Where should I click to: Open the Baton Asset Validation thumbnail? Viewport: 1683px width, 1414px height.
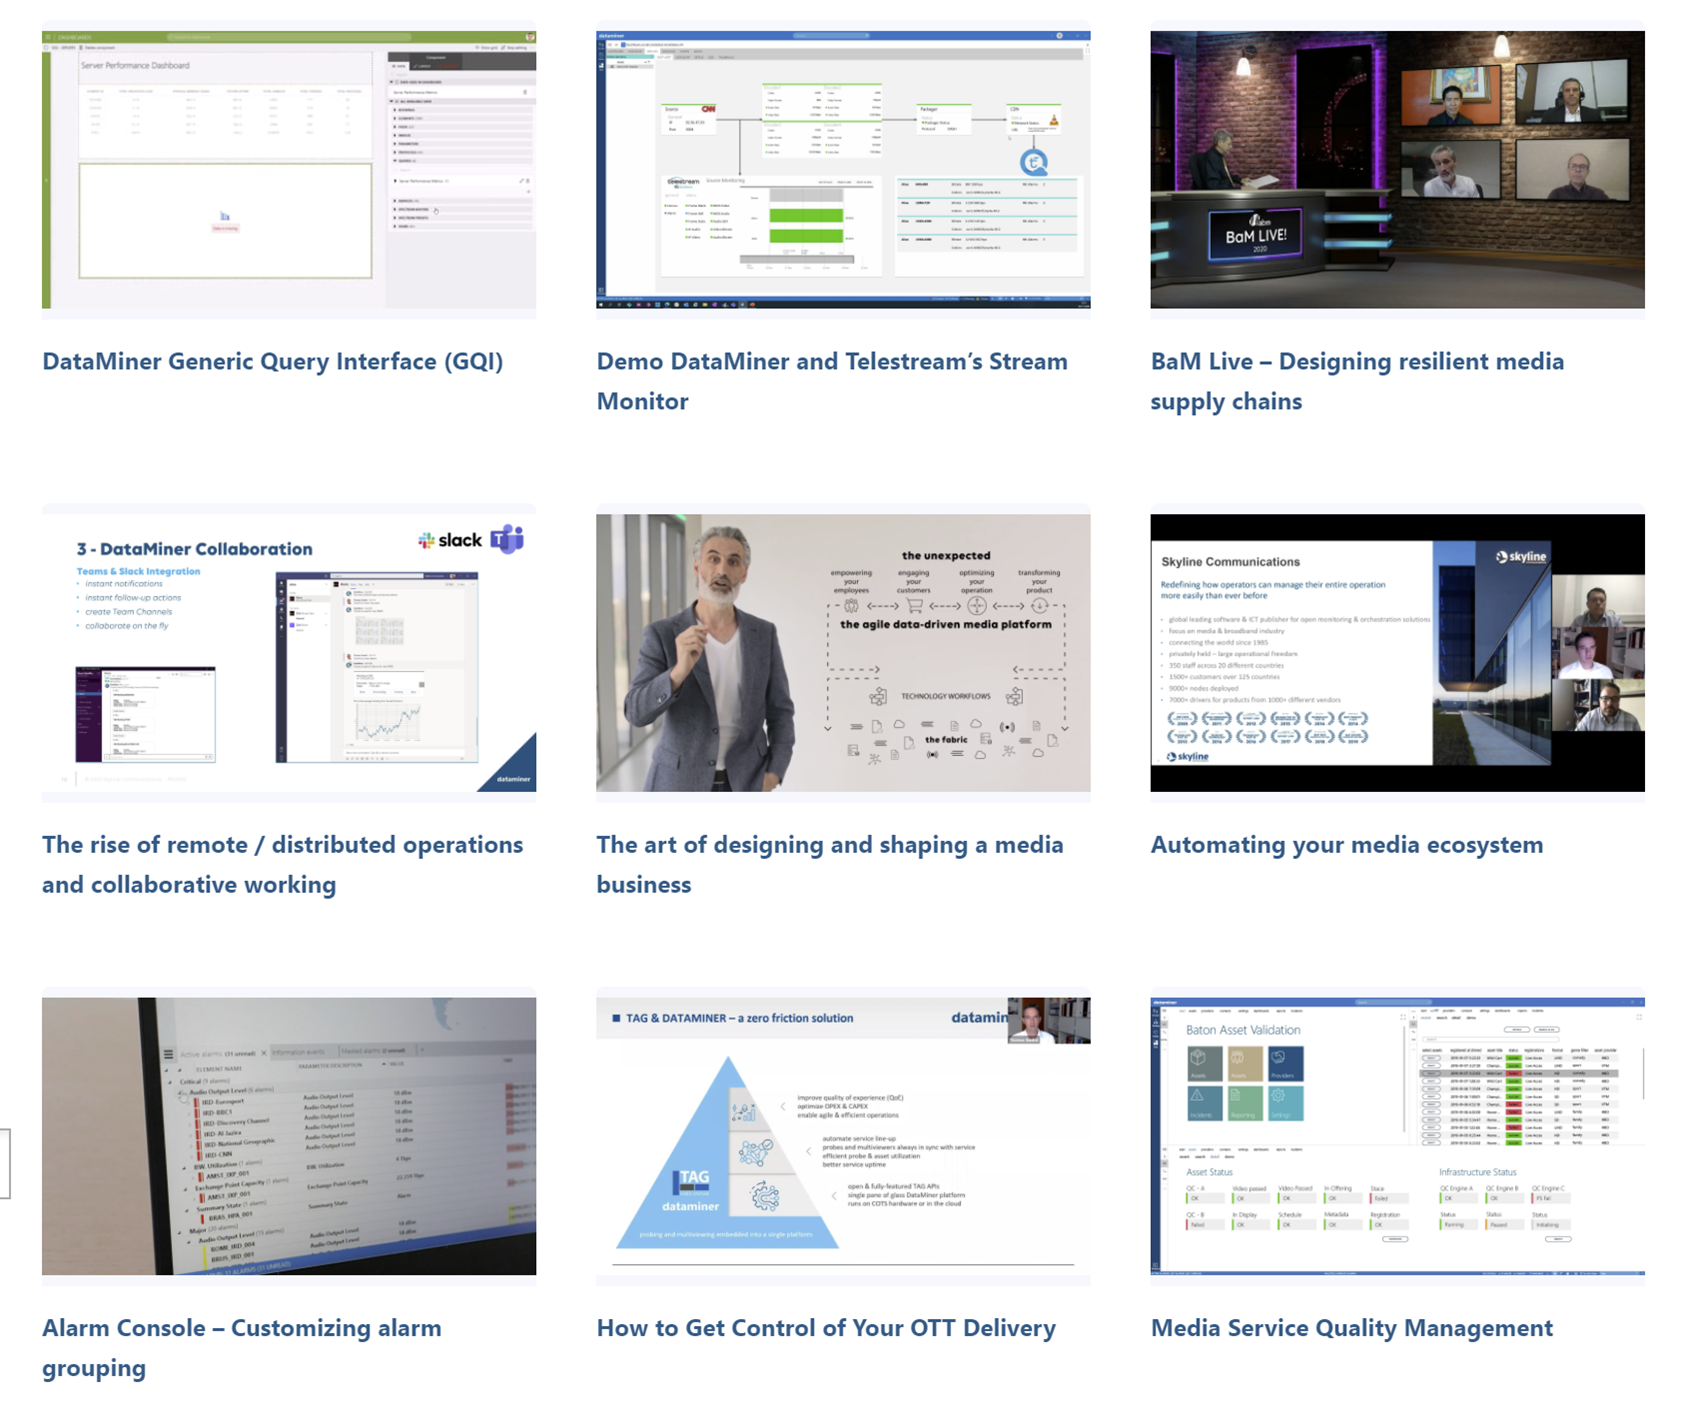click(1397, 1136)
